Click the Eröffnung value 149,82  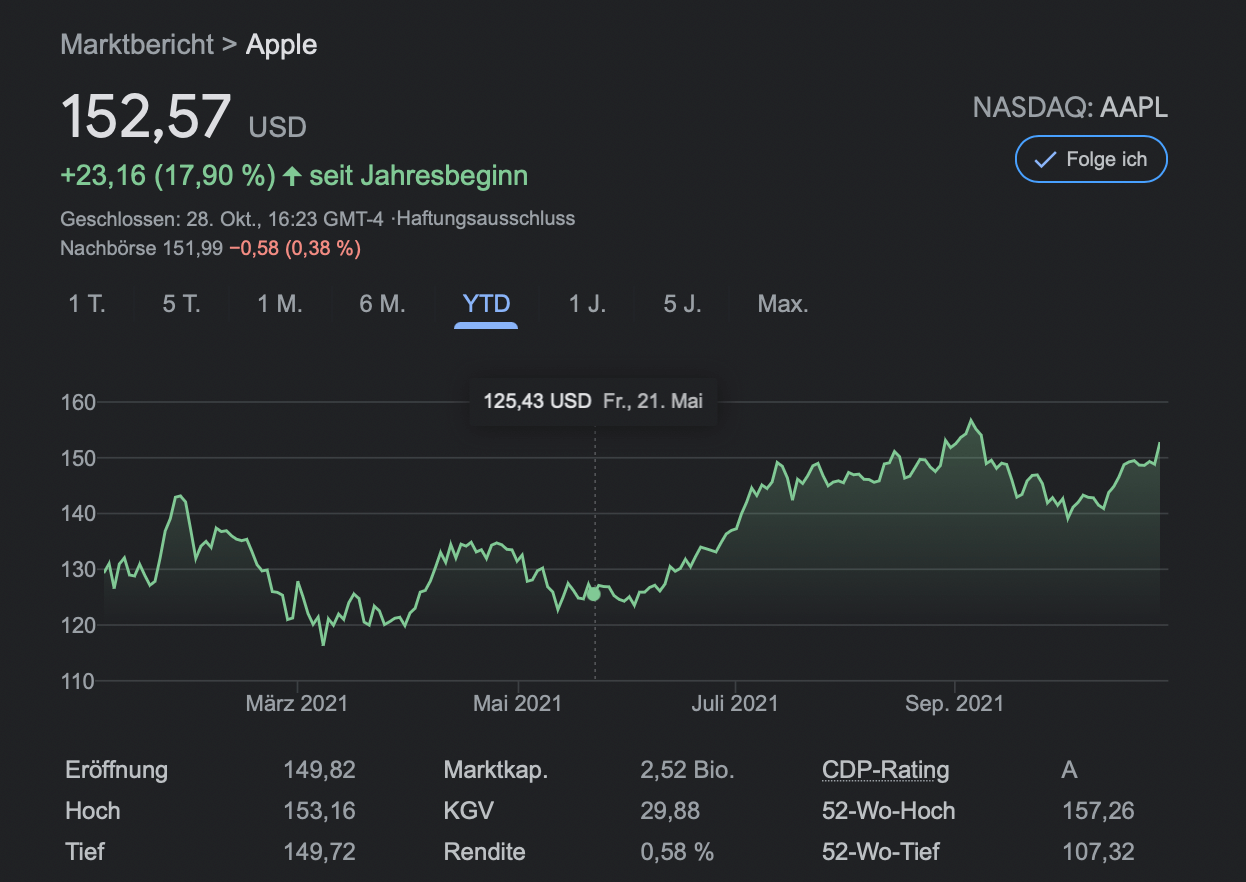coord(319,770)
